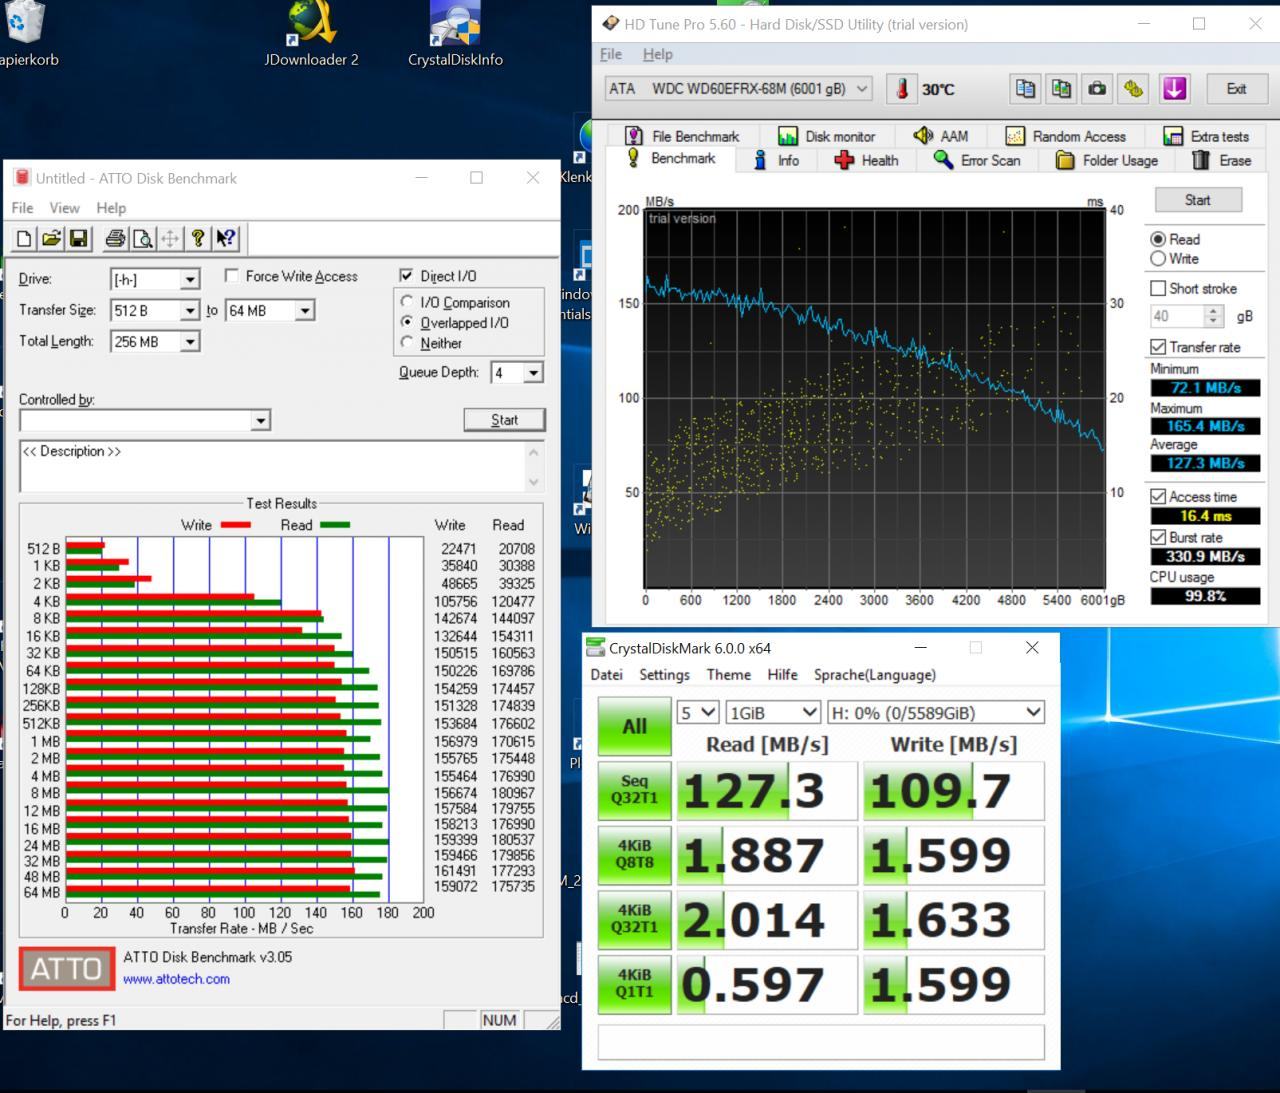Click the Seq Q32T1 test button
The width and height of the screenshot is (1280, 1093).
(x=634, y=790)
